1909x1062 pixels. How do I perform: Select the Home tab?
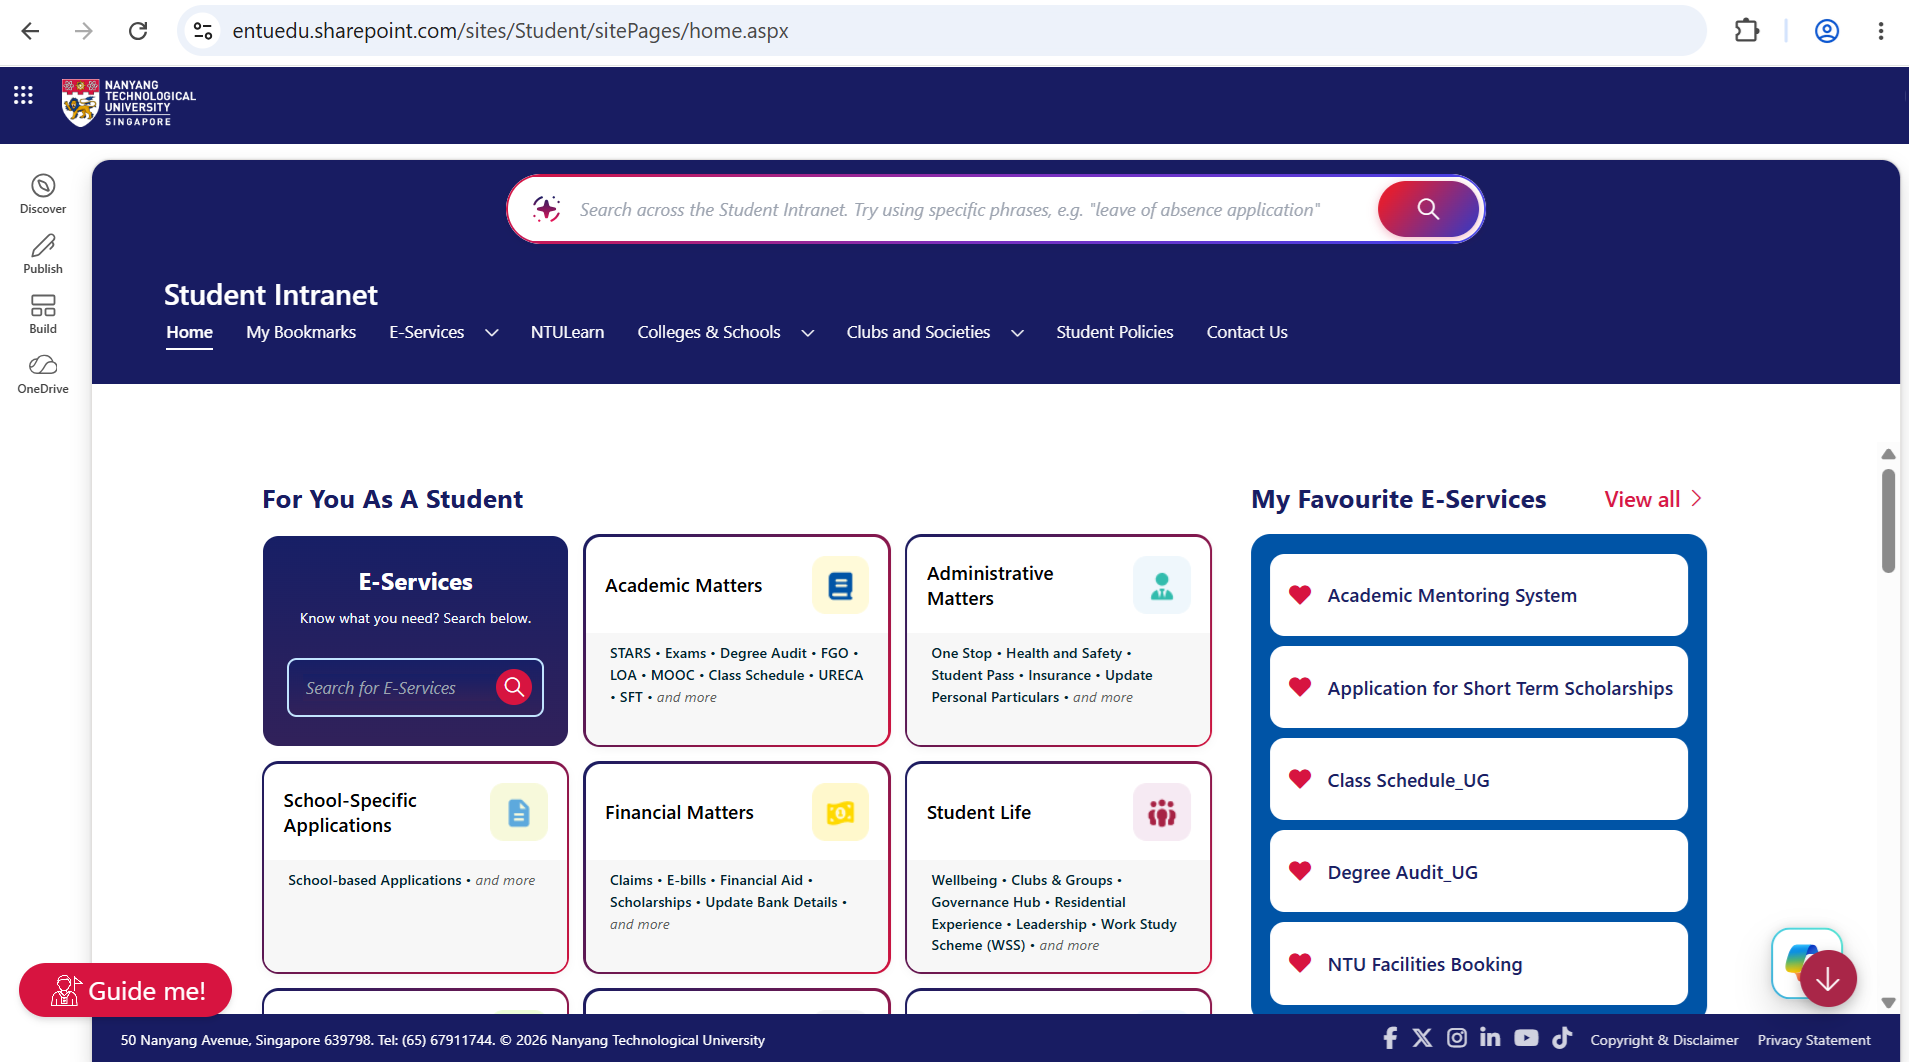pyautogui.click(x=189, y=332)
